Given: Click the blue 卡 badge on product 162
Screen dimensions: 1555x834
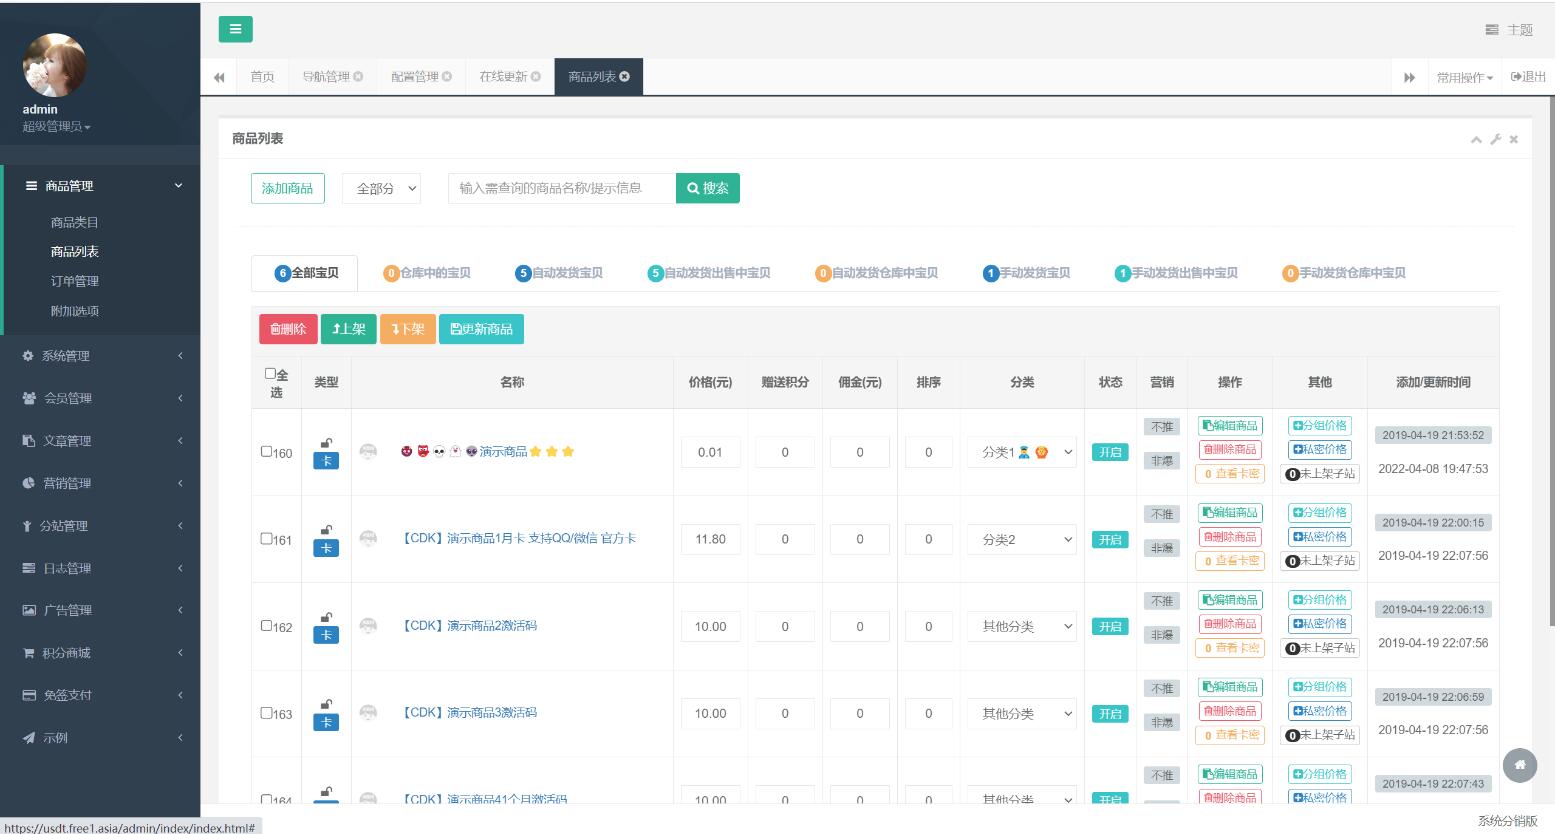Looking at the screenshot, I should [326, 635].
